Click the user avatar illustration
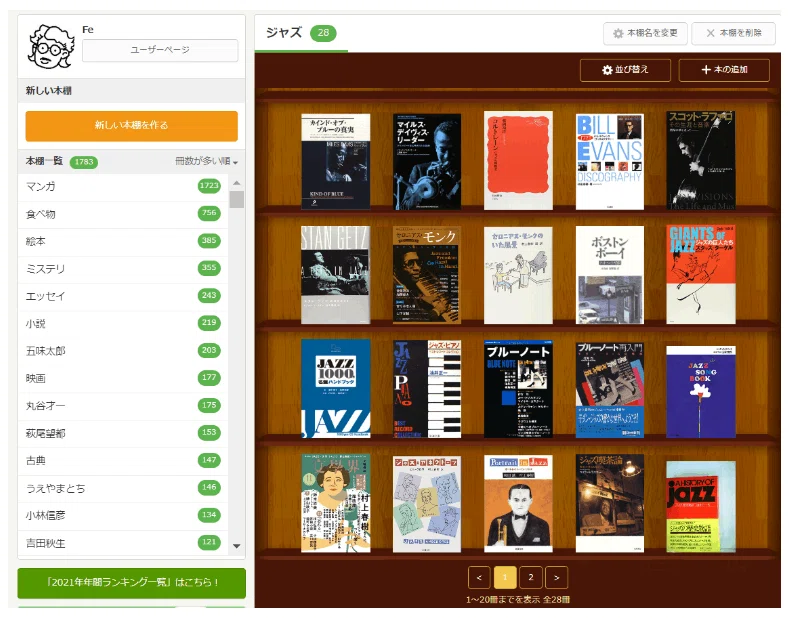Screen dimensions: 789x618 pyautogui.click(x=51, y=47)
